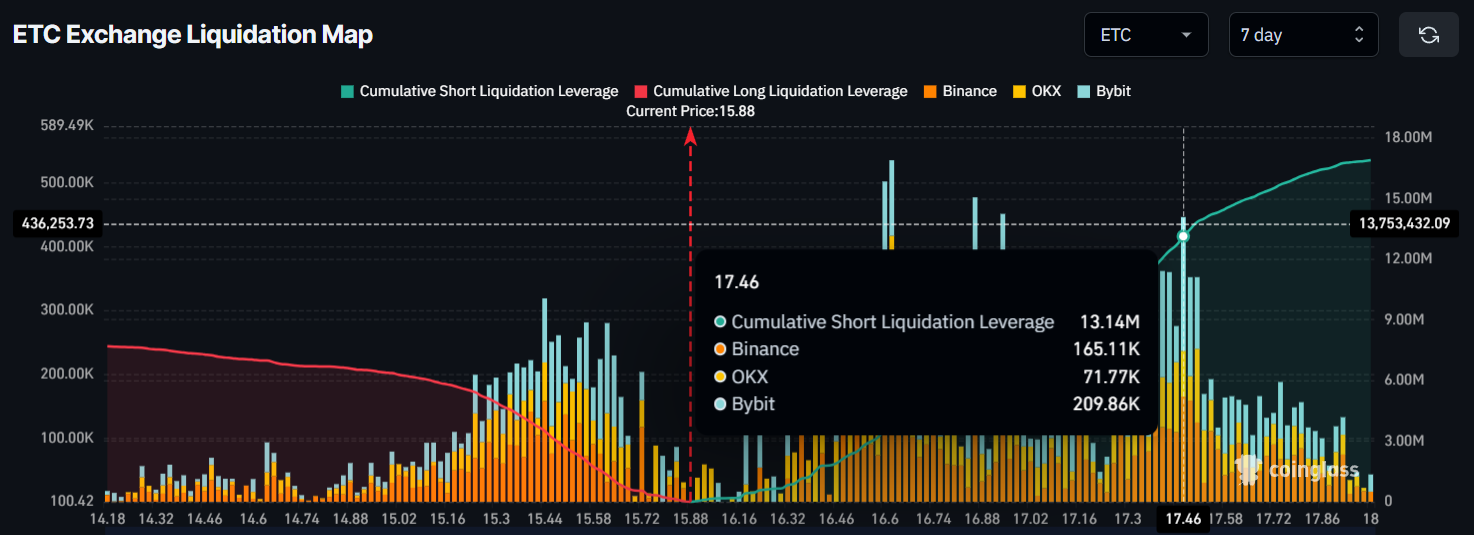Click the red arrowhead on price line
This screenshot has width=1474, height=535.
pos(690,137)
